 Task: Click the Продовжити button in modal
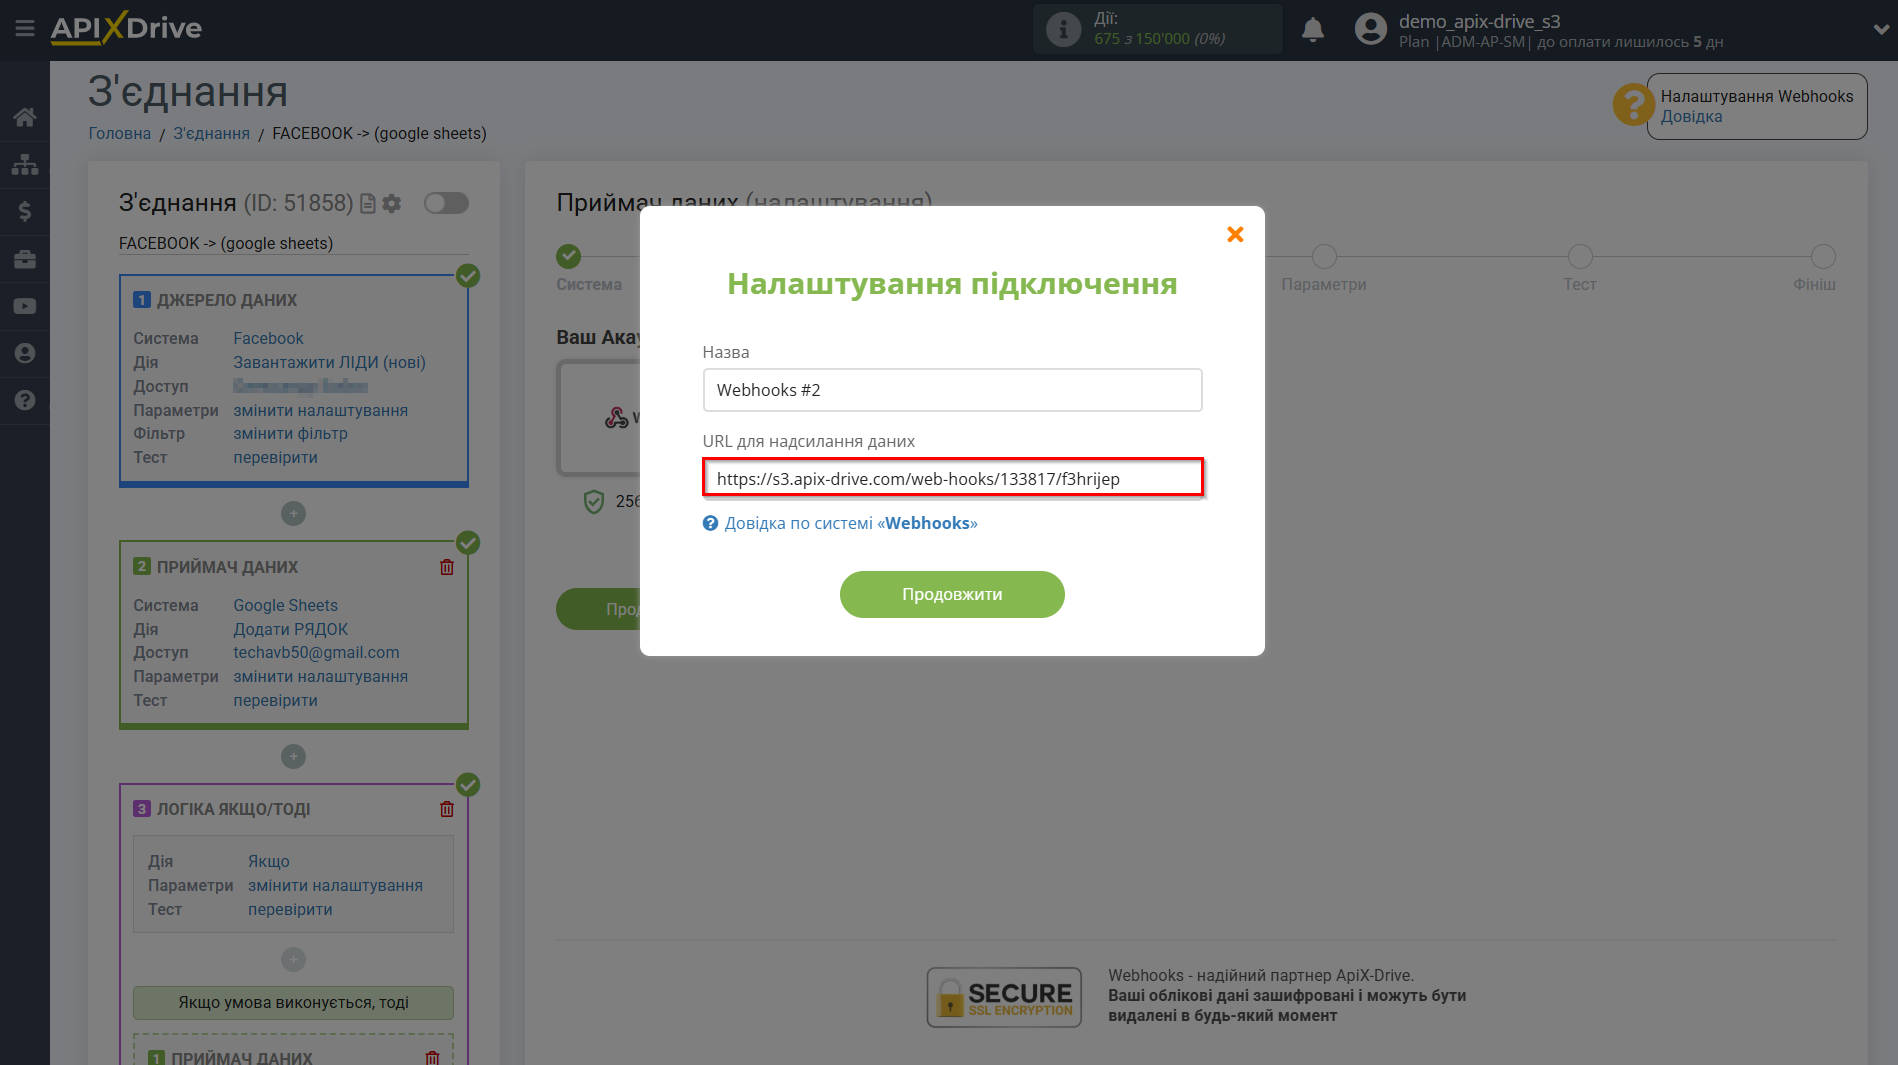(x=952, y=594)
